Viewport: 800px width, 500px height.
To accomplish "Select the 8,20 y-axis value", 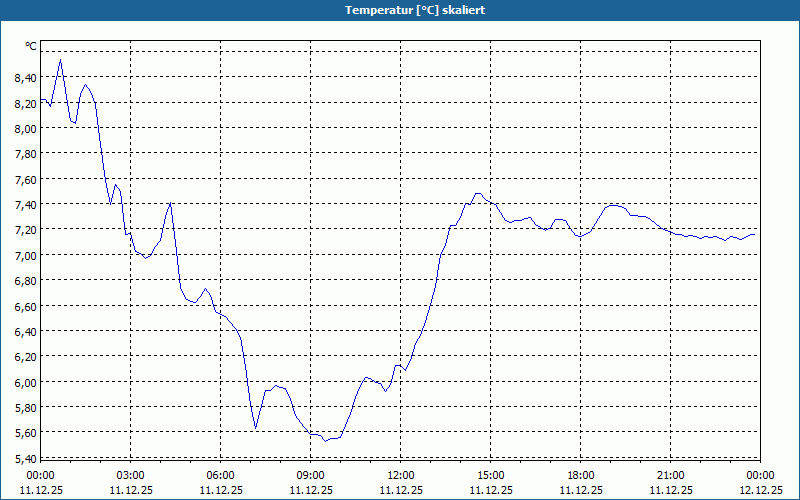I will click(26, 104).
